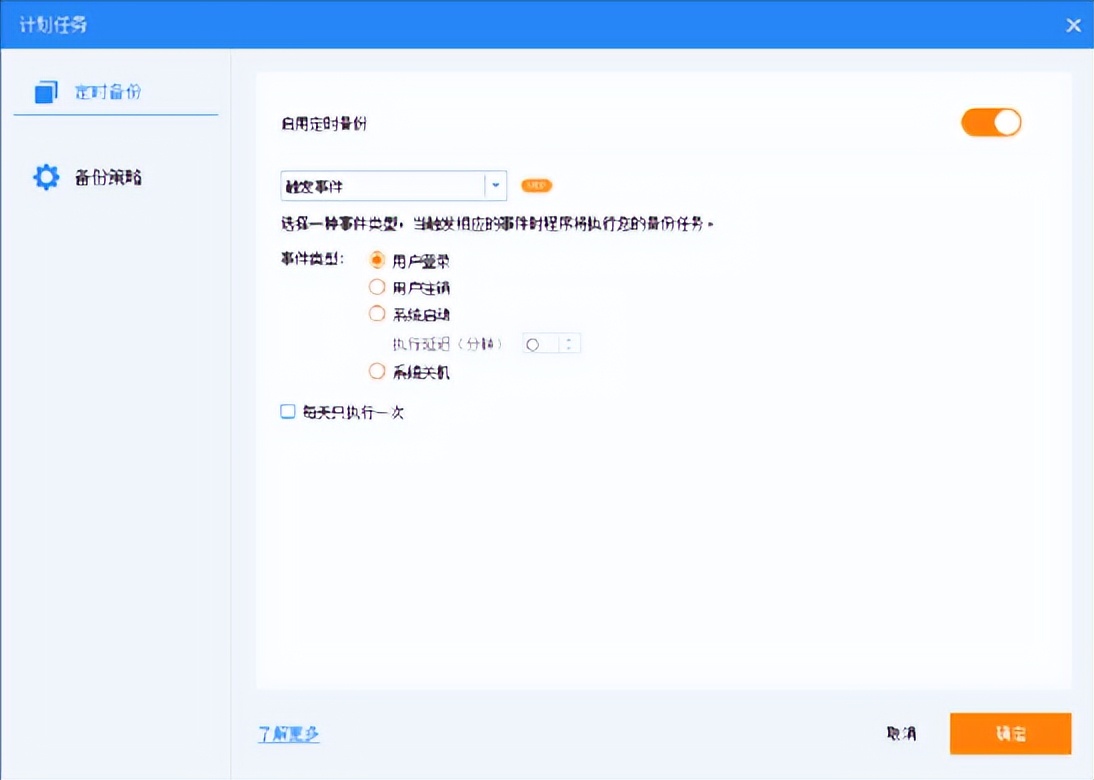Image resolution: width=1094 pixels, height=780 pixels.
Task: Toggle off 启用定时备份 switch
Action: [x=991, y=122]
